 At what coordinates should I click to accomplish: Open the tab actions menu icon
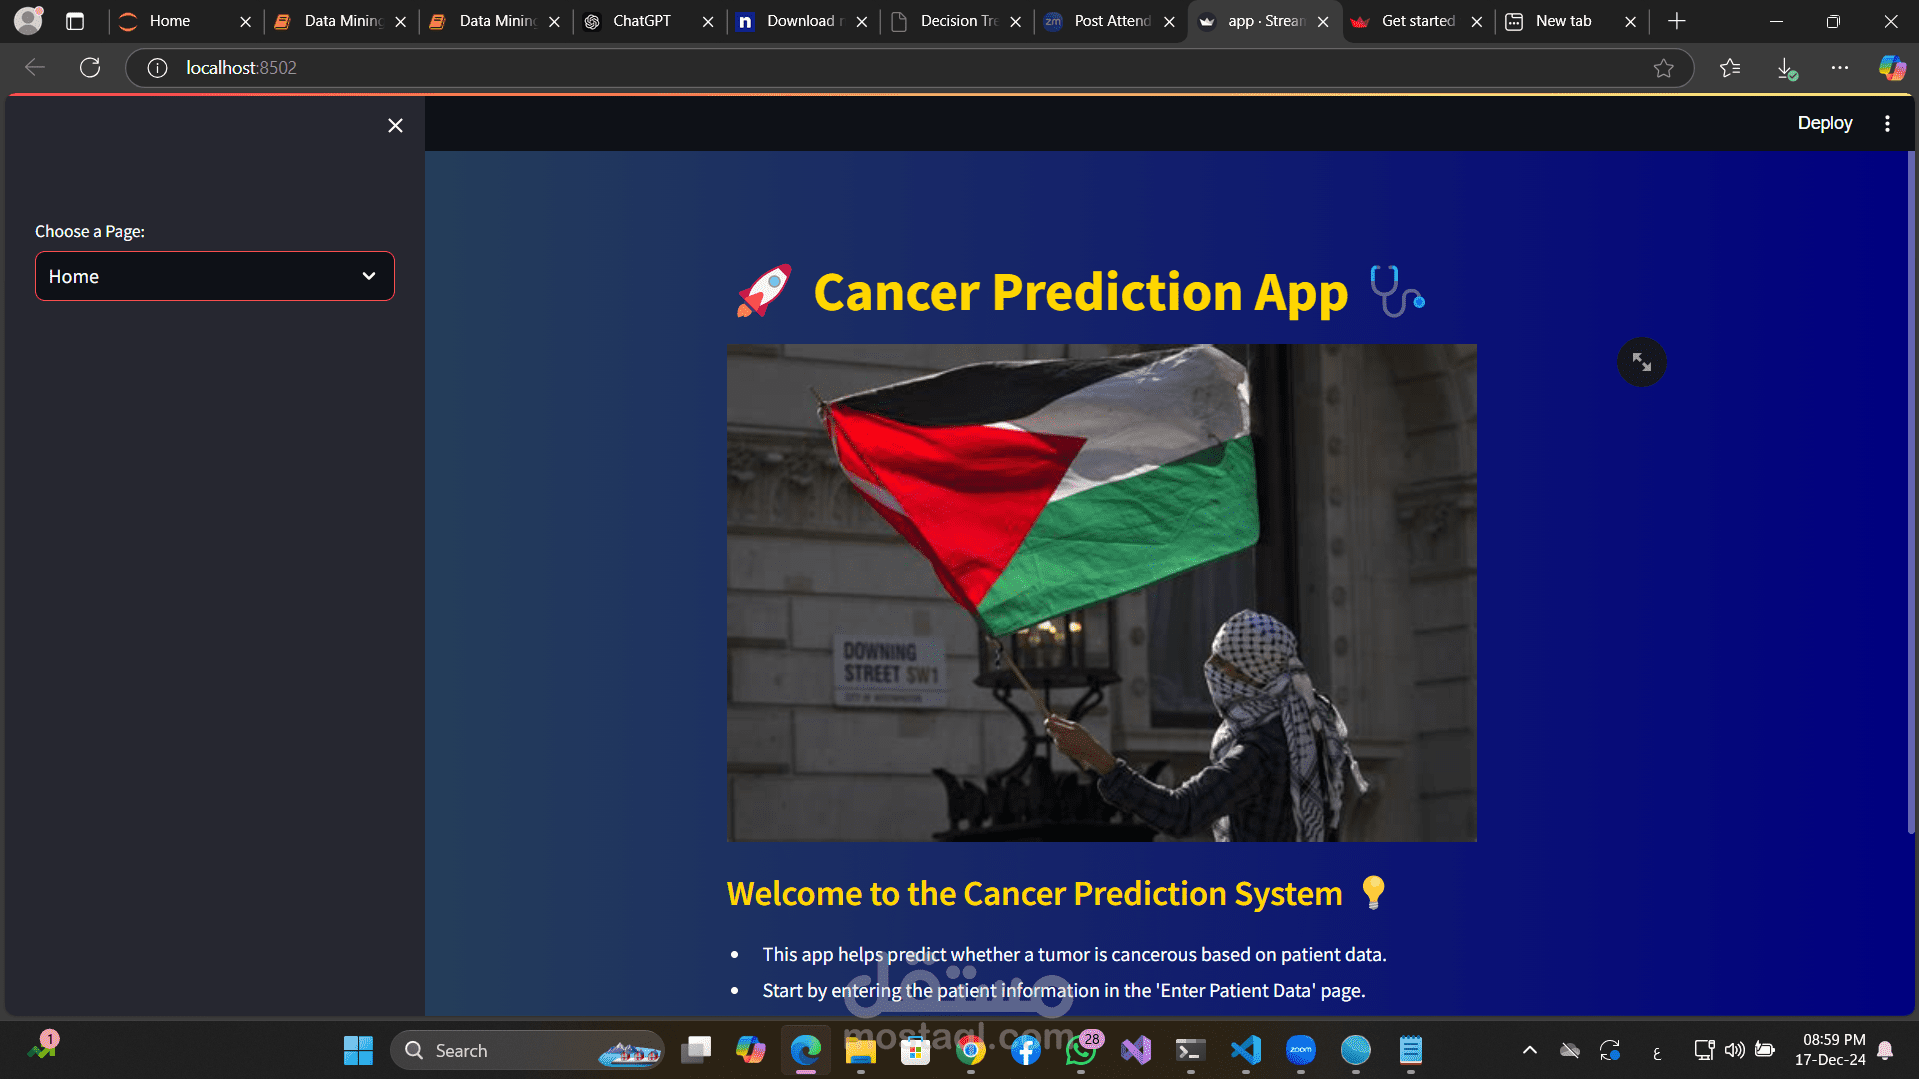[x=75, y=21]
